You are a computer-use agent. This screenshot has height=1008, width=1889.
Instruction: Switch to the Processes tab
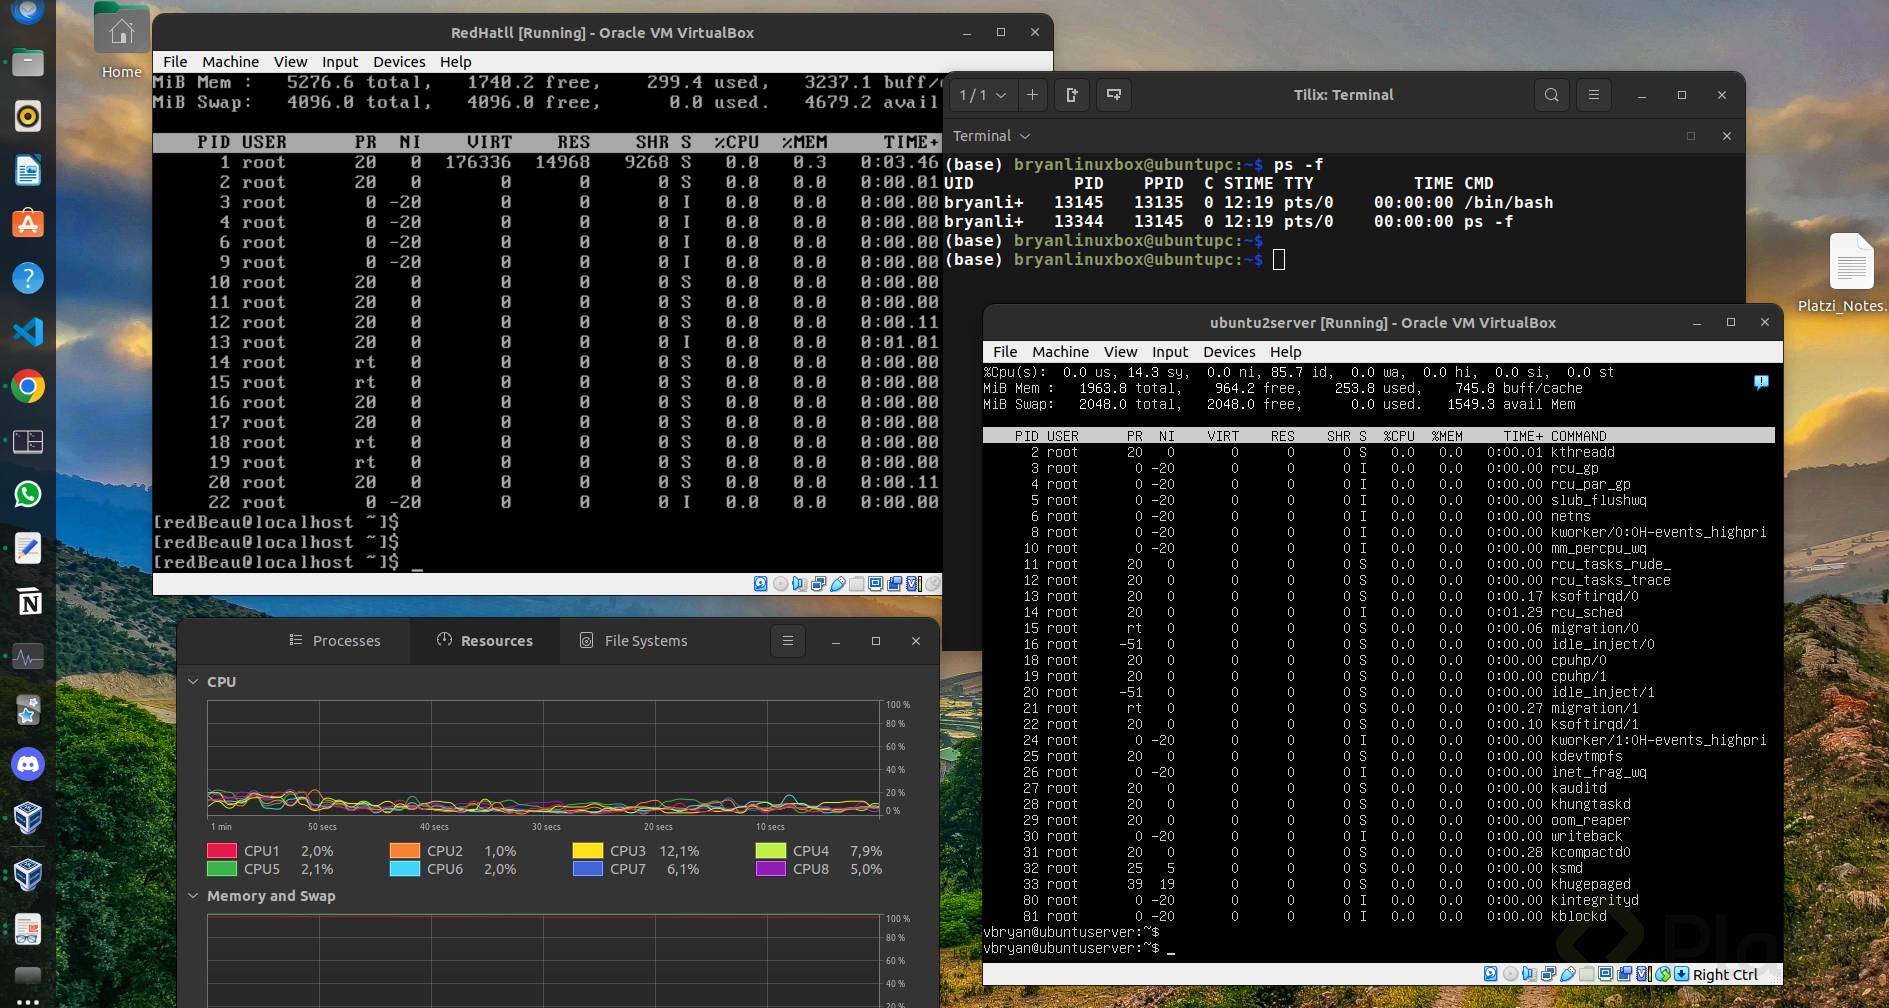335,641
